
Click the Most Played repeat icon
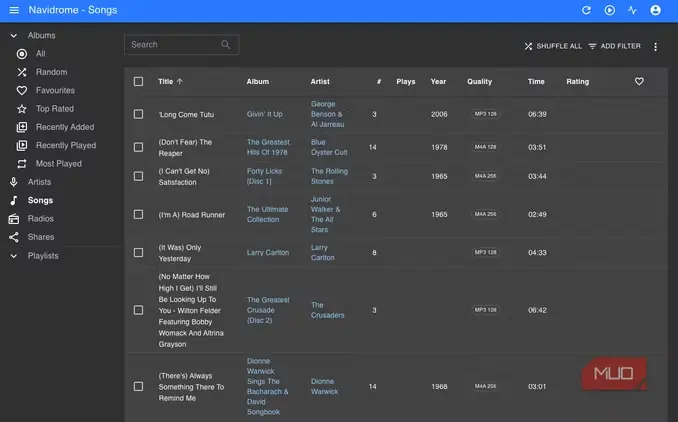[x=22, y=164]
